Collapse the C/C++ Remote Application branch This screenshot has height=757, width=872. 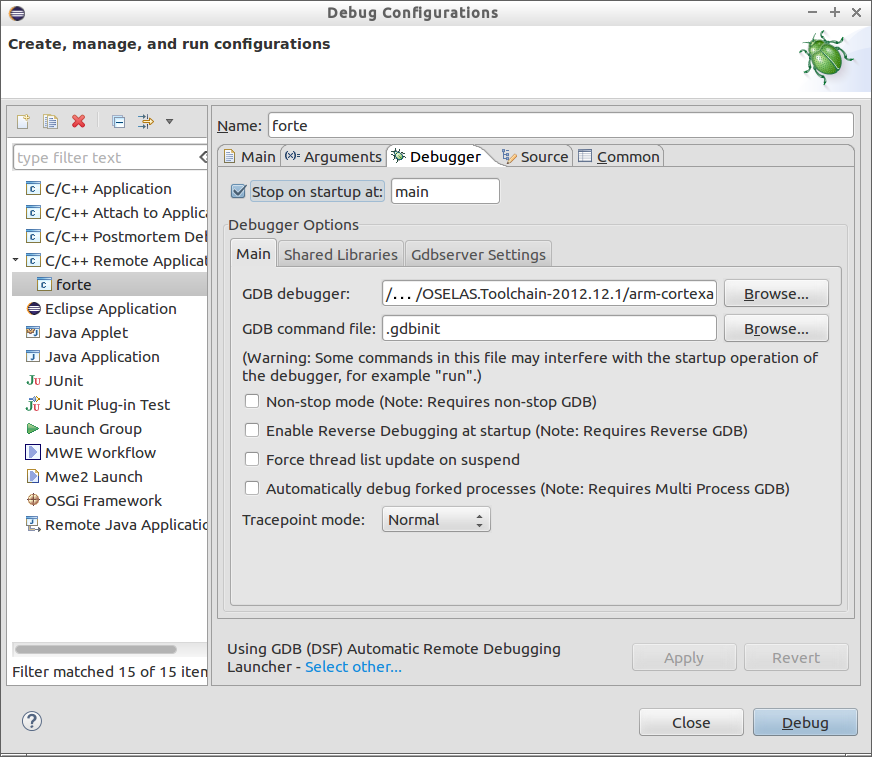point(15,260)
